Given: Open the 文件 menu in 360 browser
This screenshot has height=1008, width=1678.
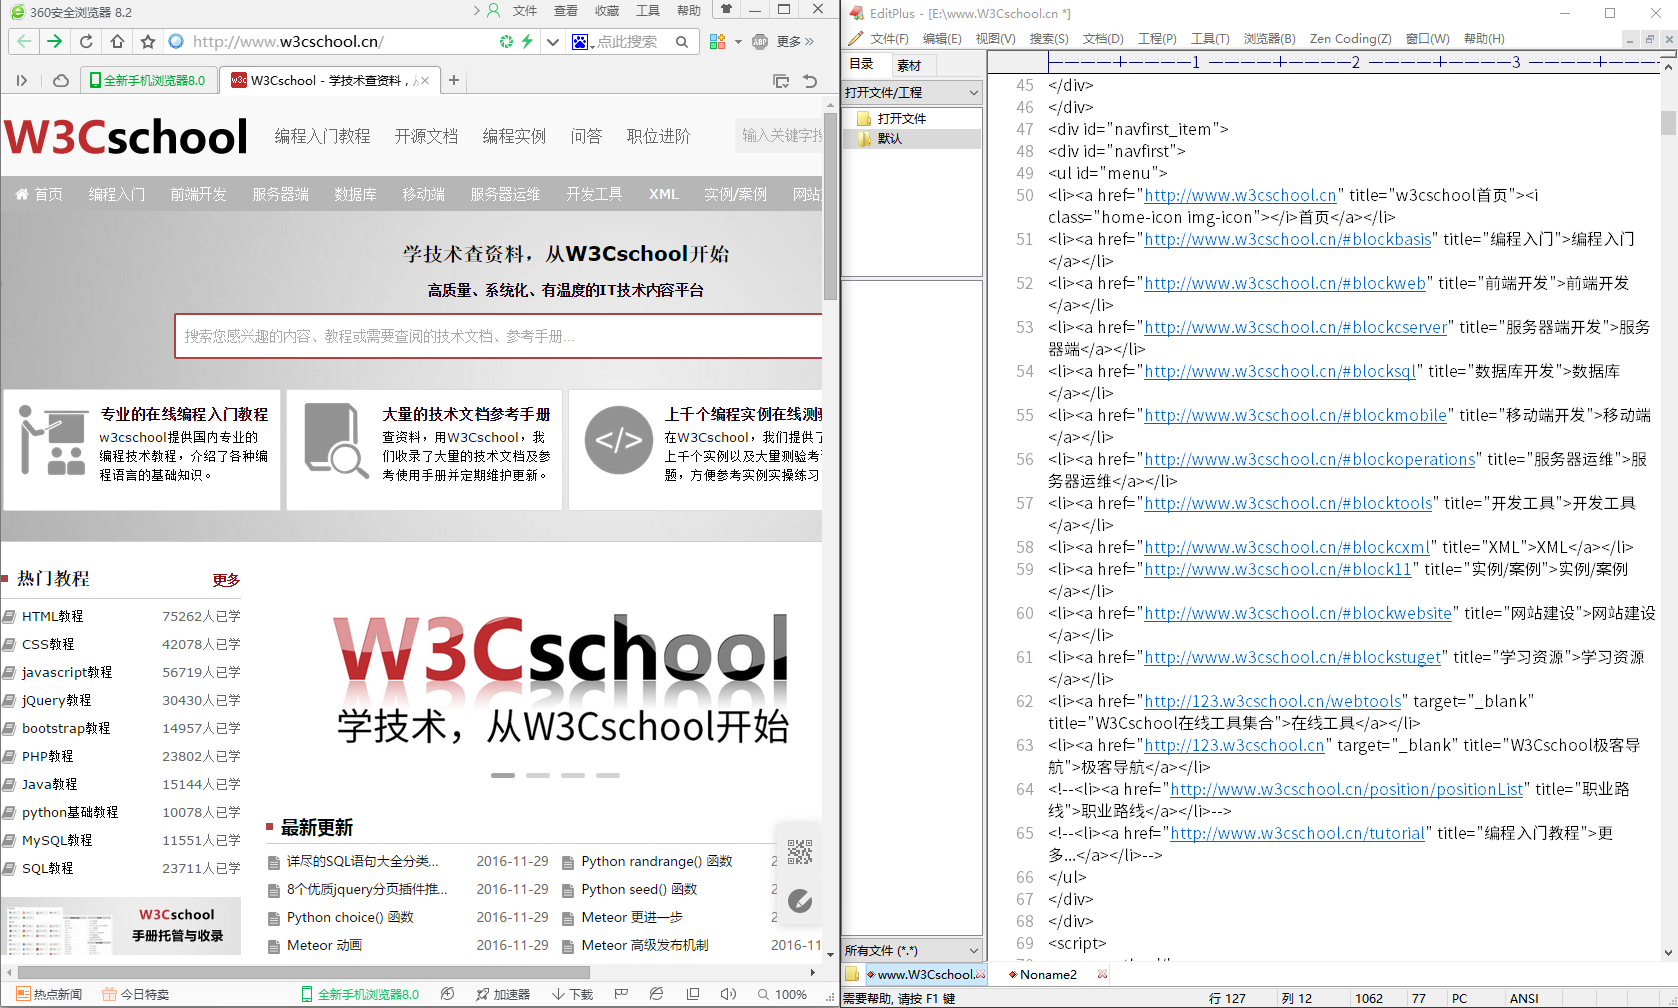Looking at the screenshot, I should pos(525,10).
